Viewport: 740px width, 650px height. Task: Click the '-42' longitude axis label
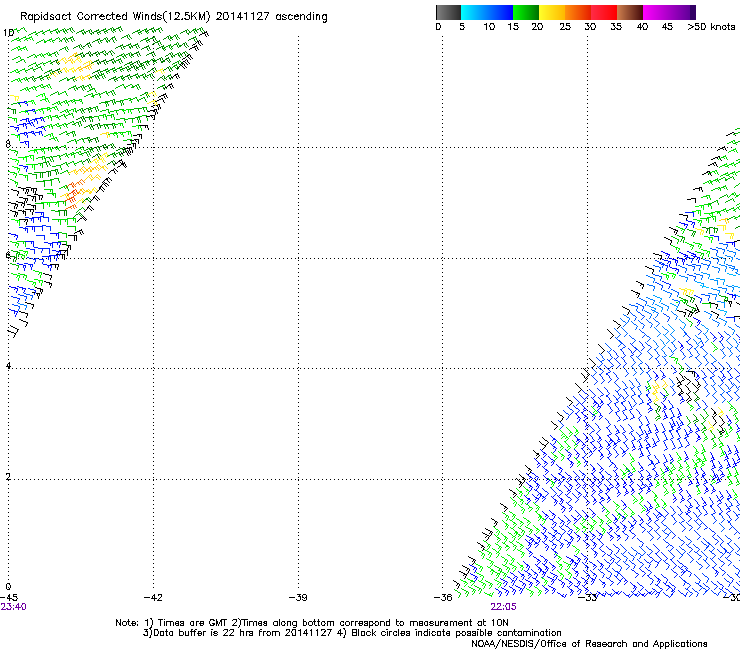tap(153, 598)
